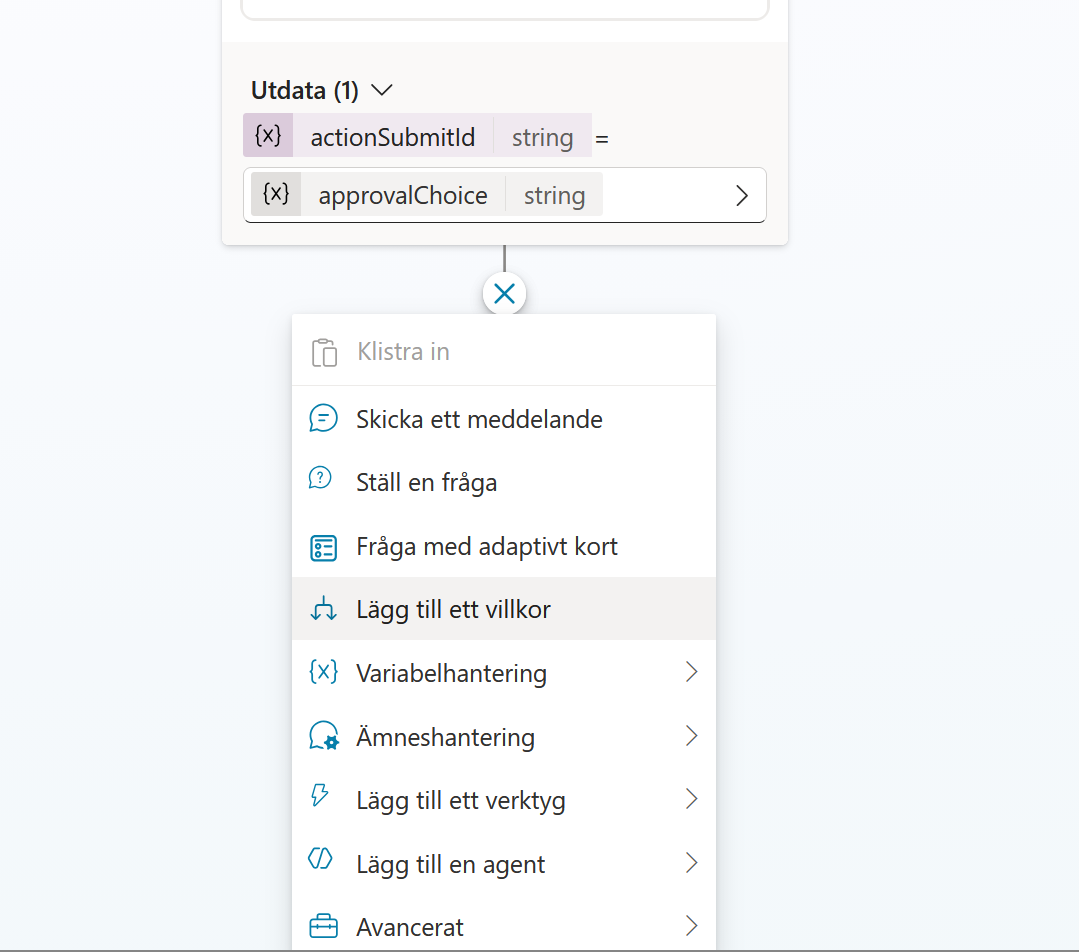This screenshot has height=952, width=1079.
Task: Click the lightning bolt tool icon
Action: point(320,795)
